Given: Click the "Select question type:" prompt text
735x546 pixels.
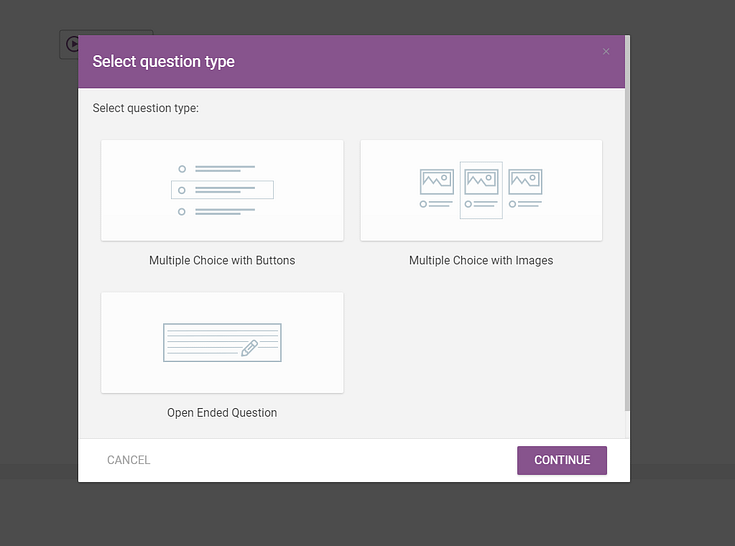Looking at the screenshot, I should (146, 108).
